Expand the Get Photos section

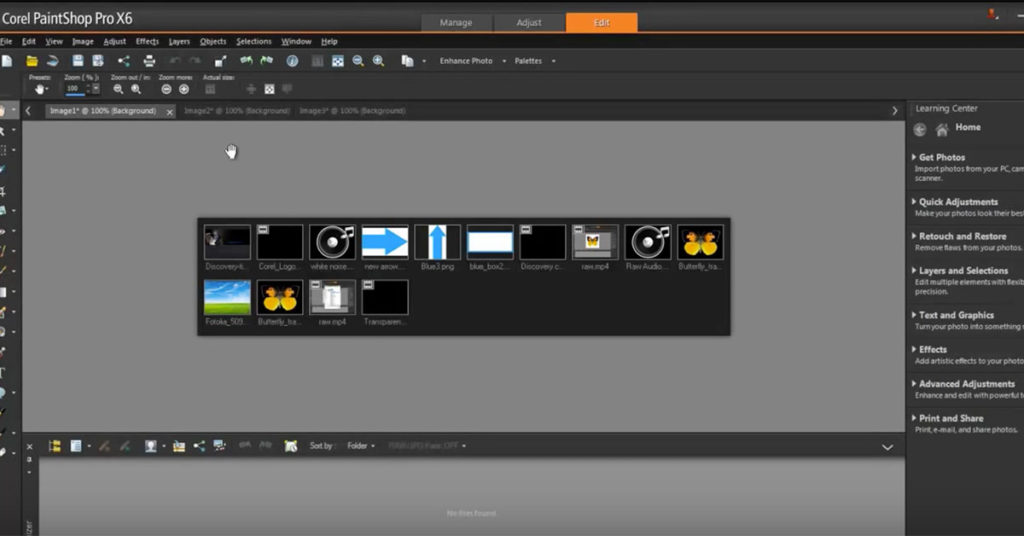942,157
